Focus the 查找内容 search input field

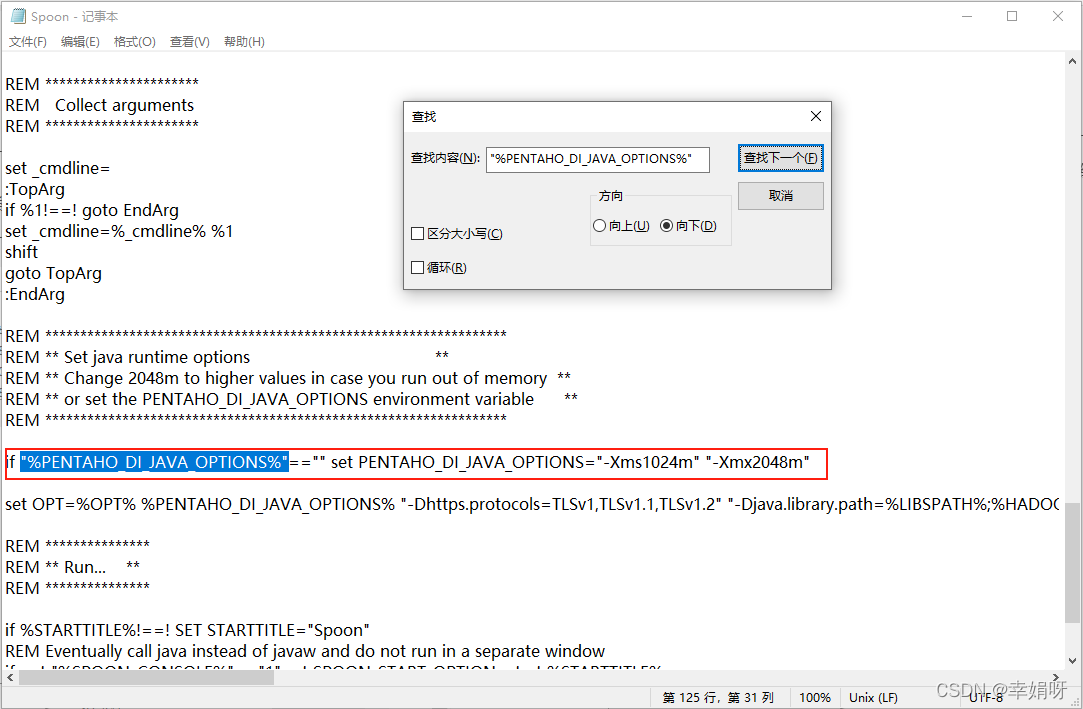coord(597,159)
